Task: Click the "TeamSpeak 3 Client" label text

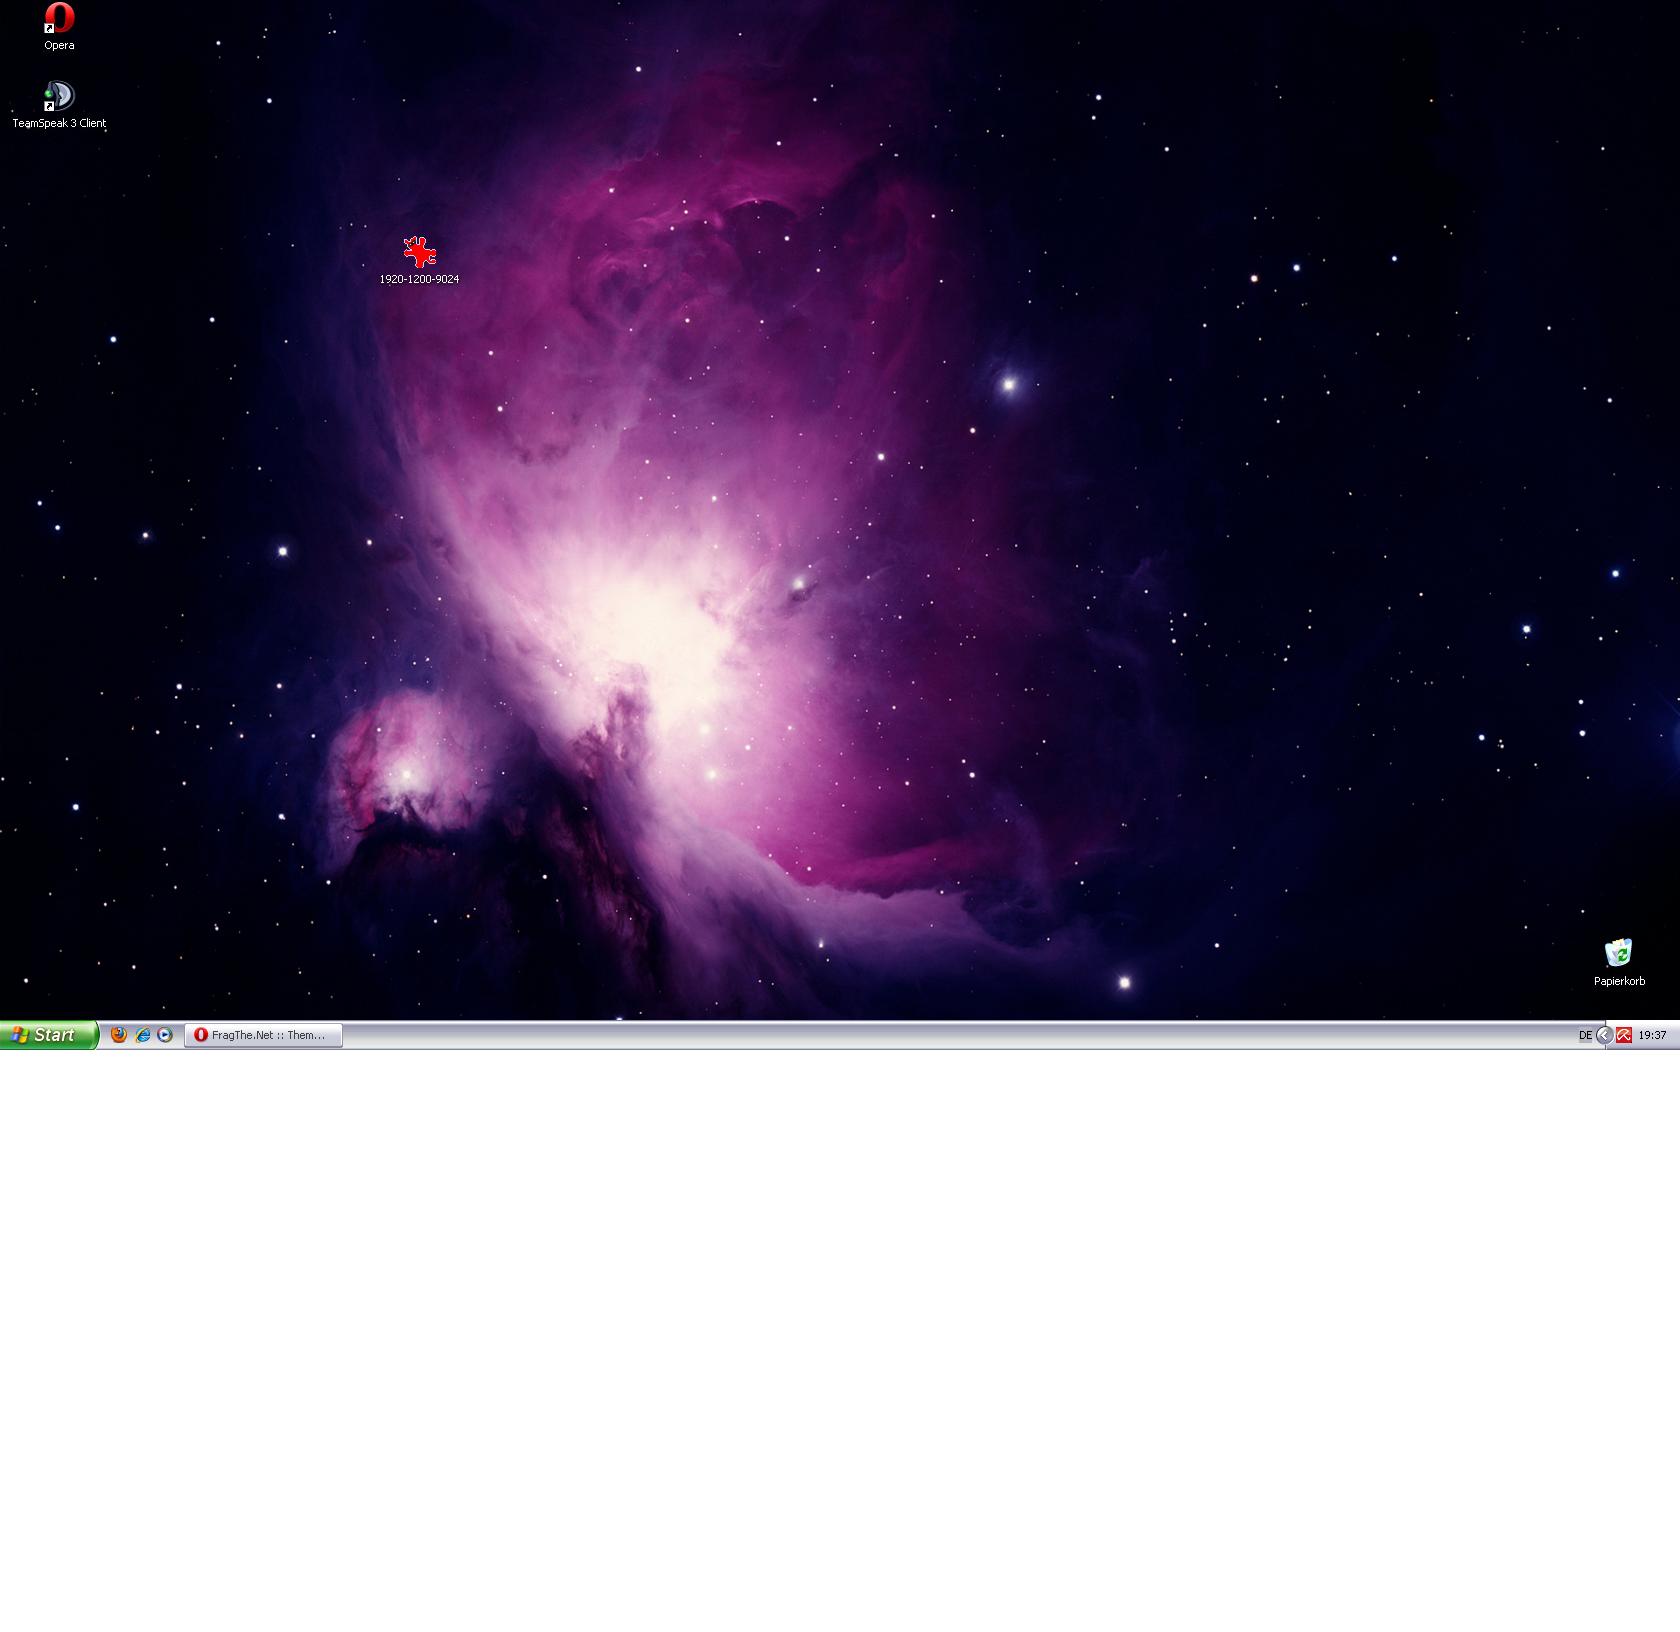Action: click(59, 123)
